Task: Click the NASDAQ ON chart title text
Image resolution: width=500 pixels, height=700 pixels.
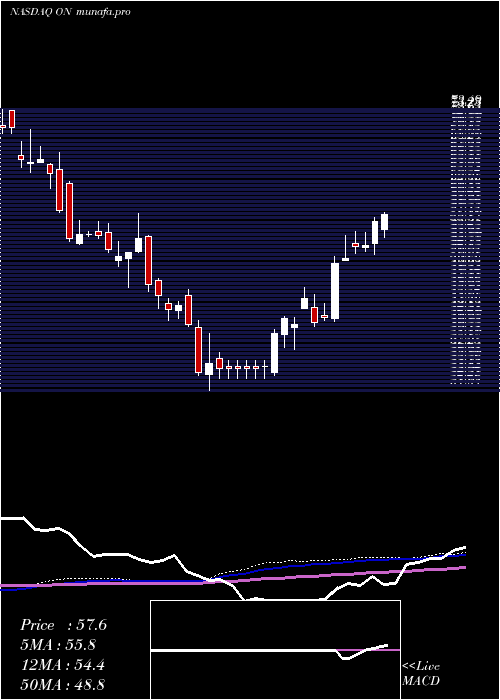Action: (x=70, y=12)
